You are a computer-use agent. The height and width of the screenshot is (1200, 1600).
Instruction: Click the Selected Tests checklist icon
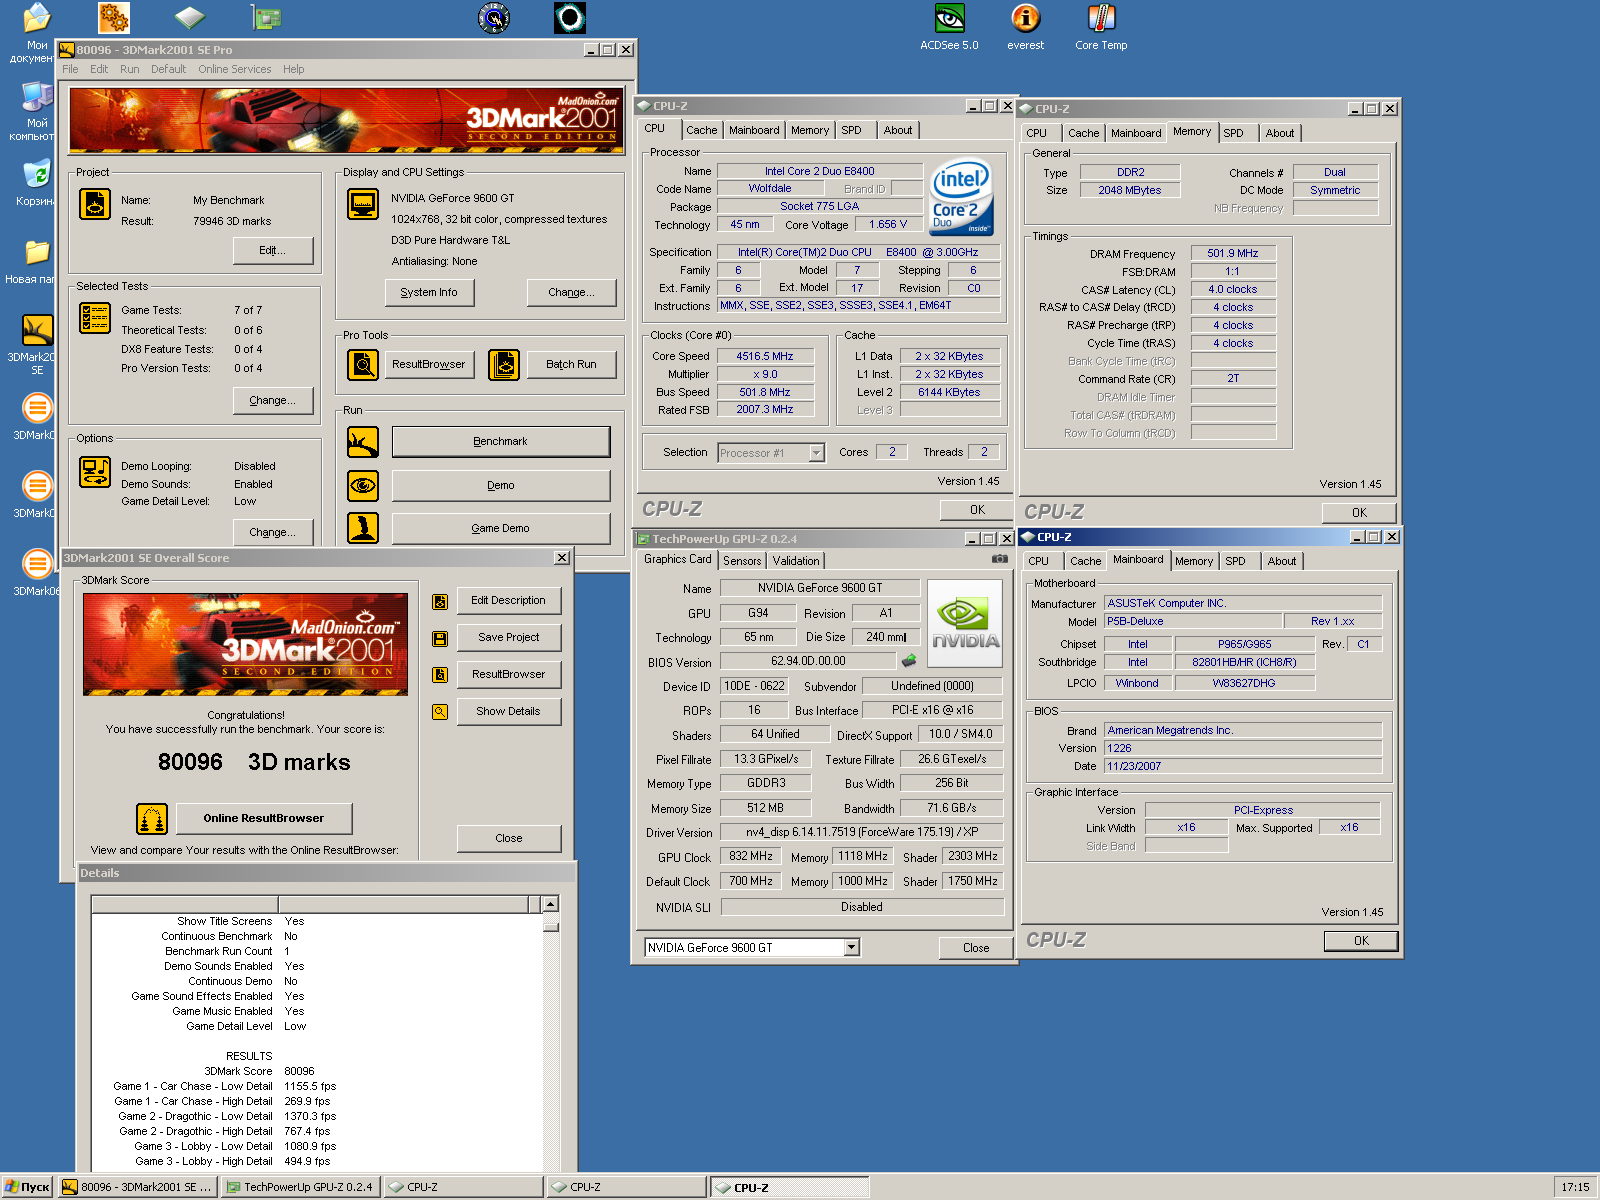[x=95, y=318]
